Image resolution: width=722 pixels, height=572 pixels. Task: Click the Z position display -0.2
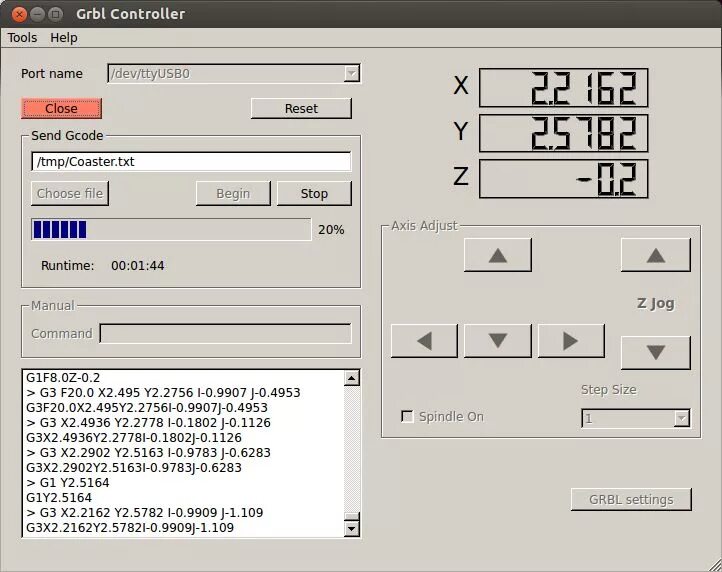(564, 179)
